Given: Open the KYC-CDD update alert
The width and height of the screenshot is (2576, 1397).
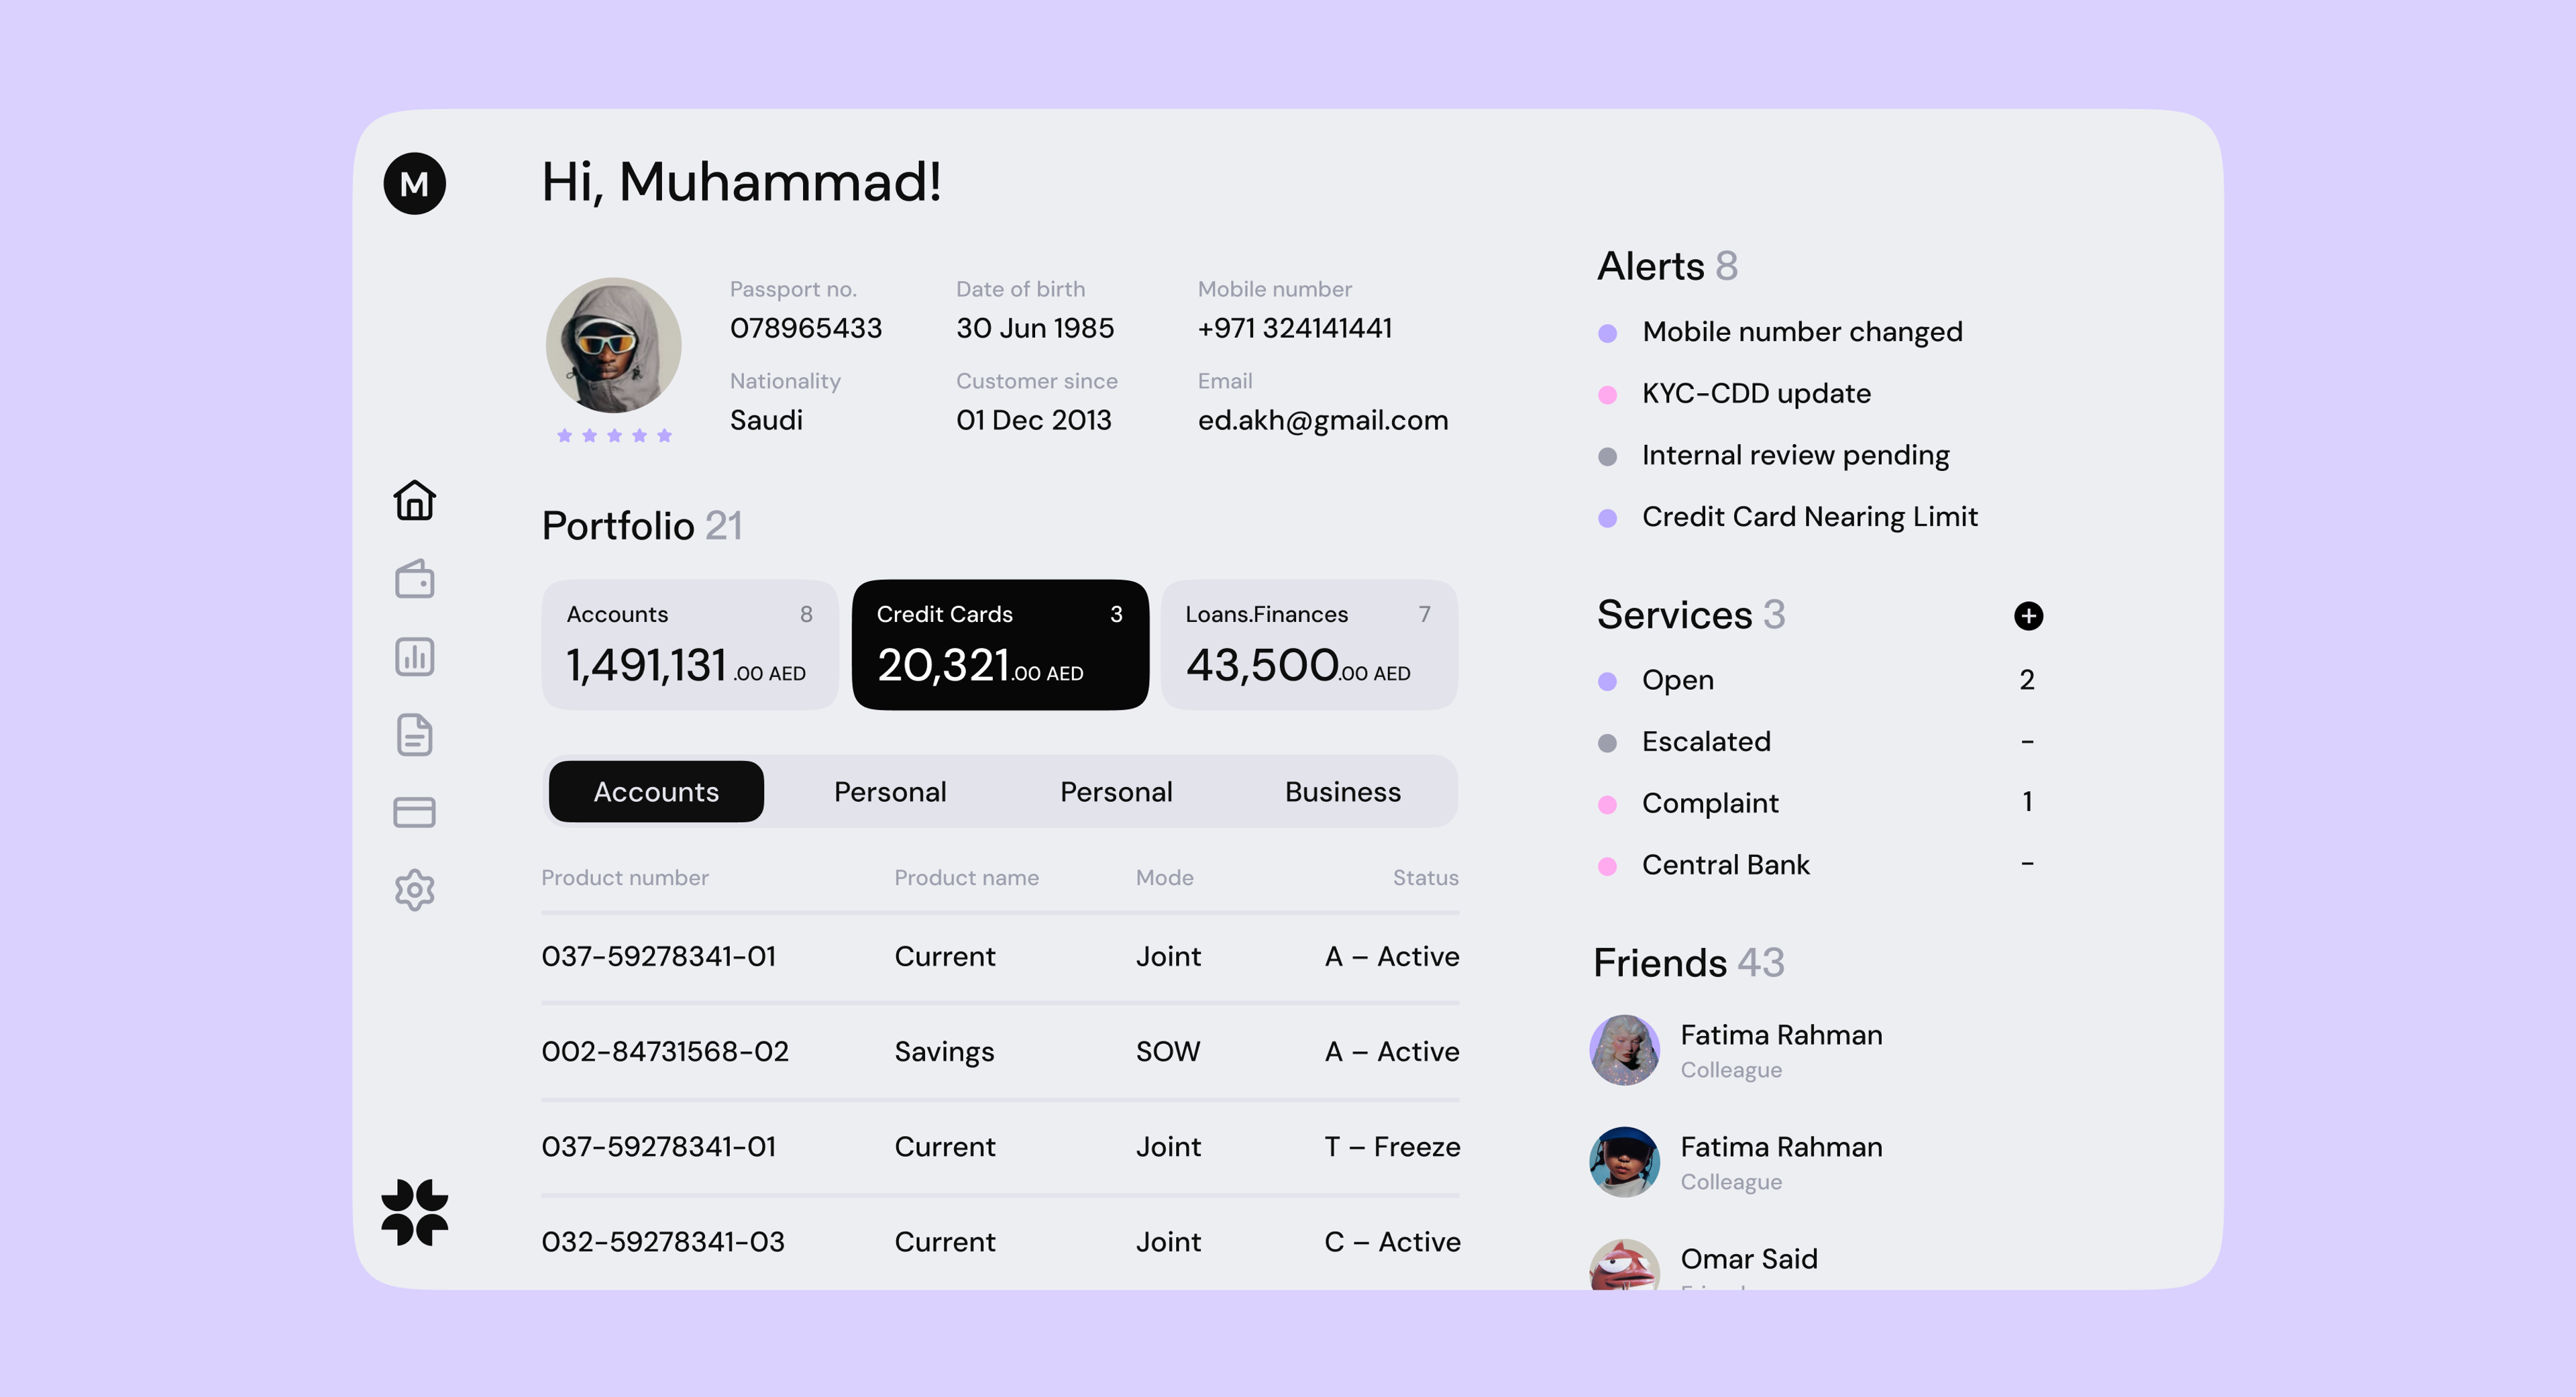Looking at the screenshot, I should [x=1735, y=394].
